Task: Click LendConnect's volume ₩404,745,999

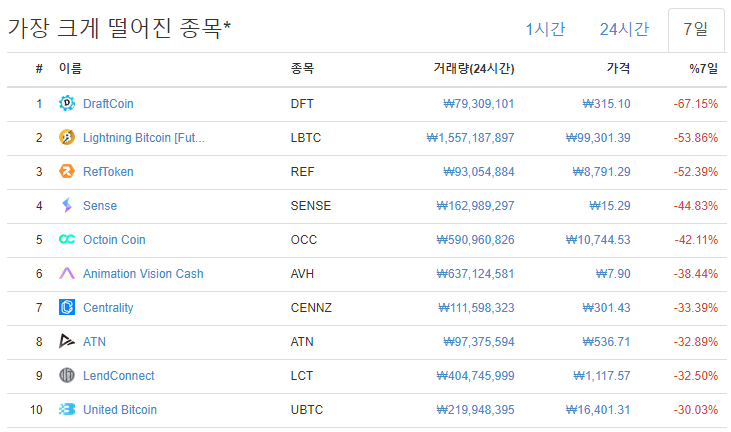Action: click(475, 375)
